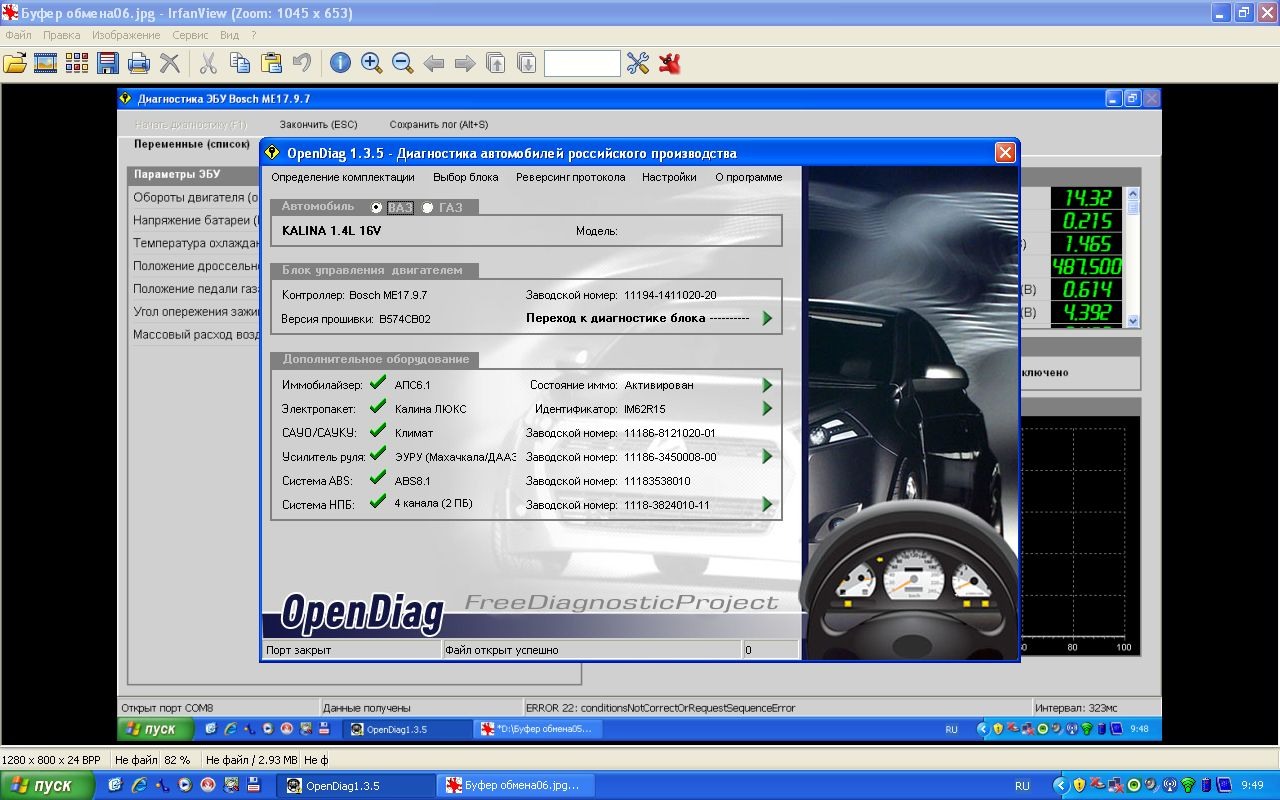Open the Правка menu in IrfanView

pos(62,35)
